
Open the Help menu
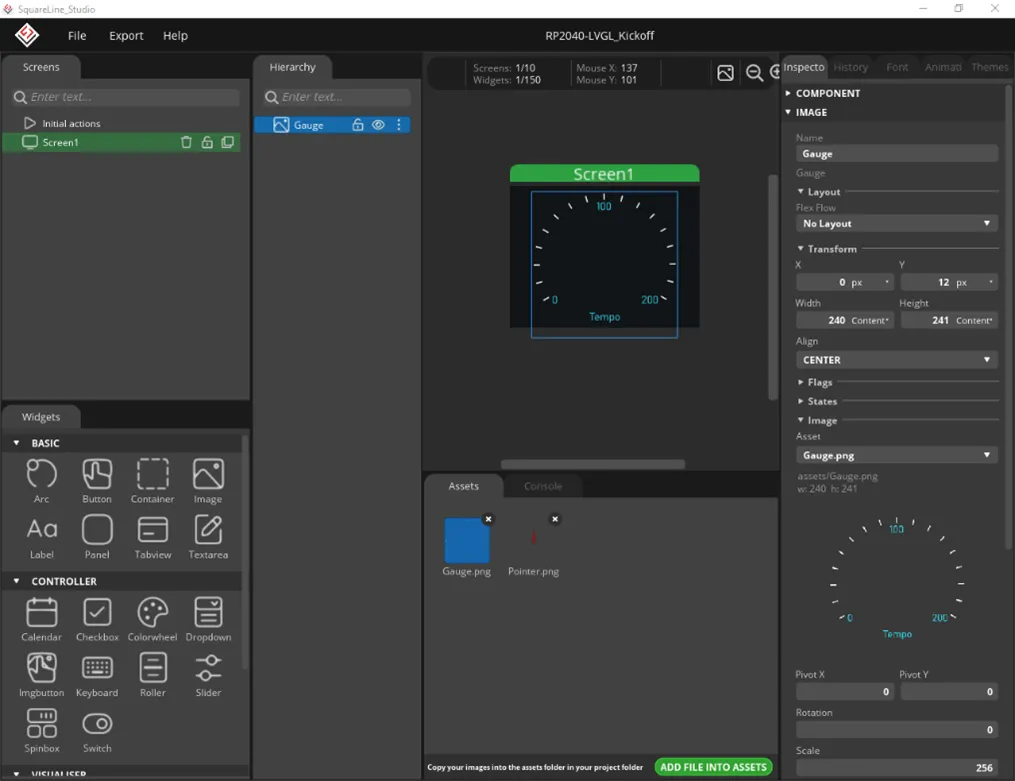click(x=175, y=36)
